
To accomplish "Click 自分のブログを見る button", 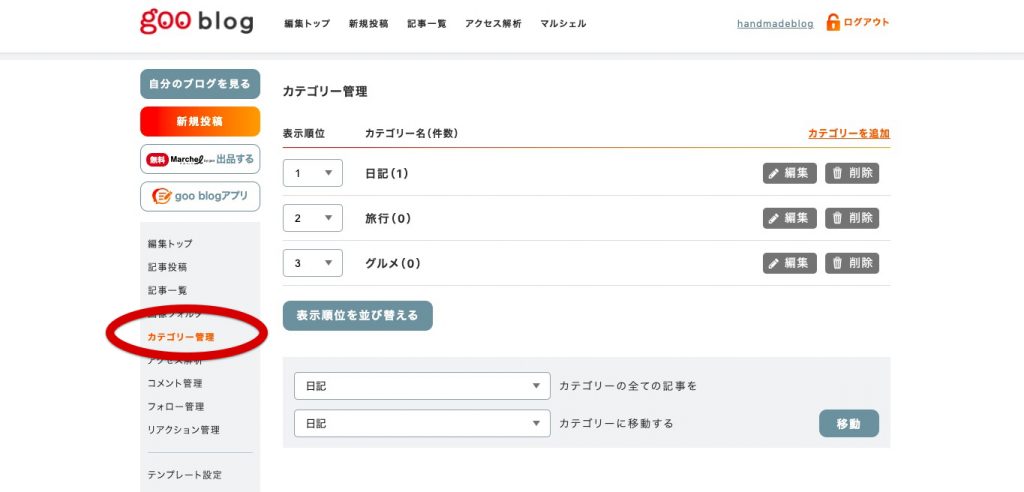I will [200, 84].
